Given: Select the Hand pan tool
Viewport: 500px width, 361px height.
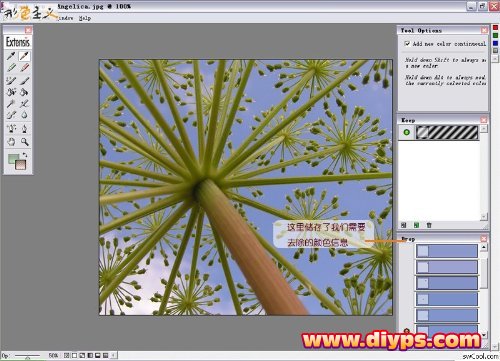Looking at the screenshot, I should tap(11, 142).
